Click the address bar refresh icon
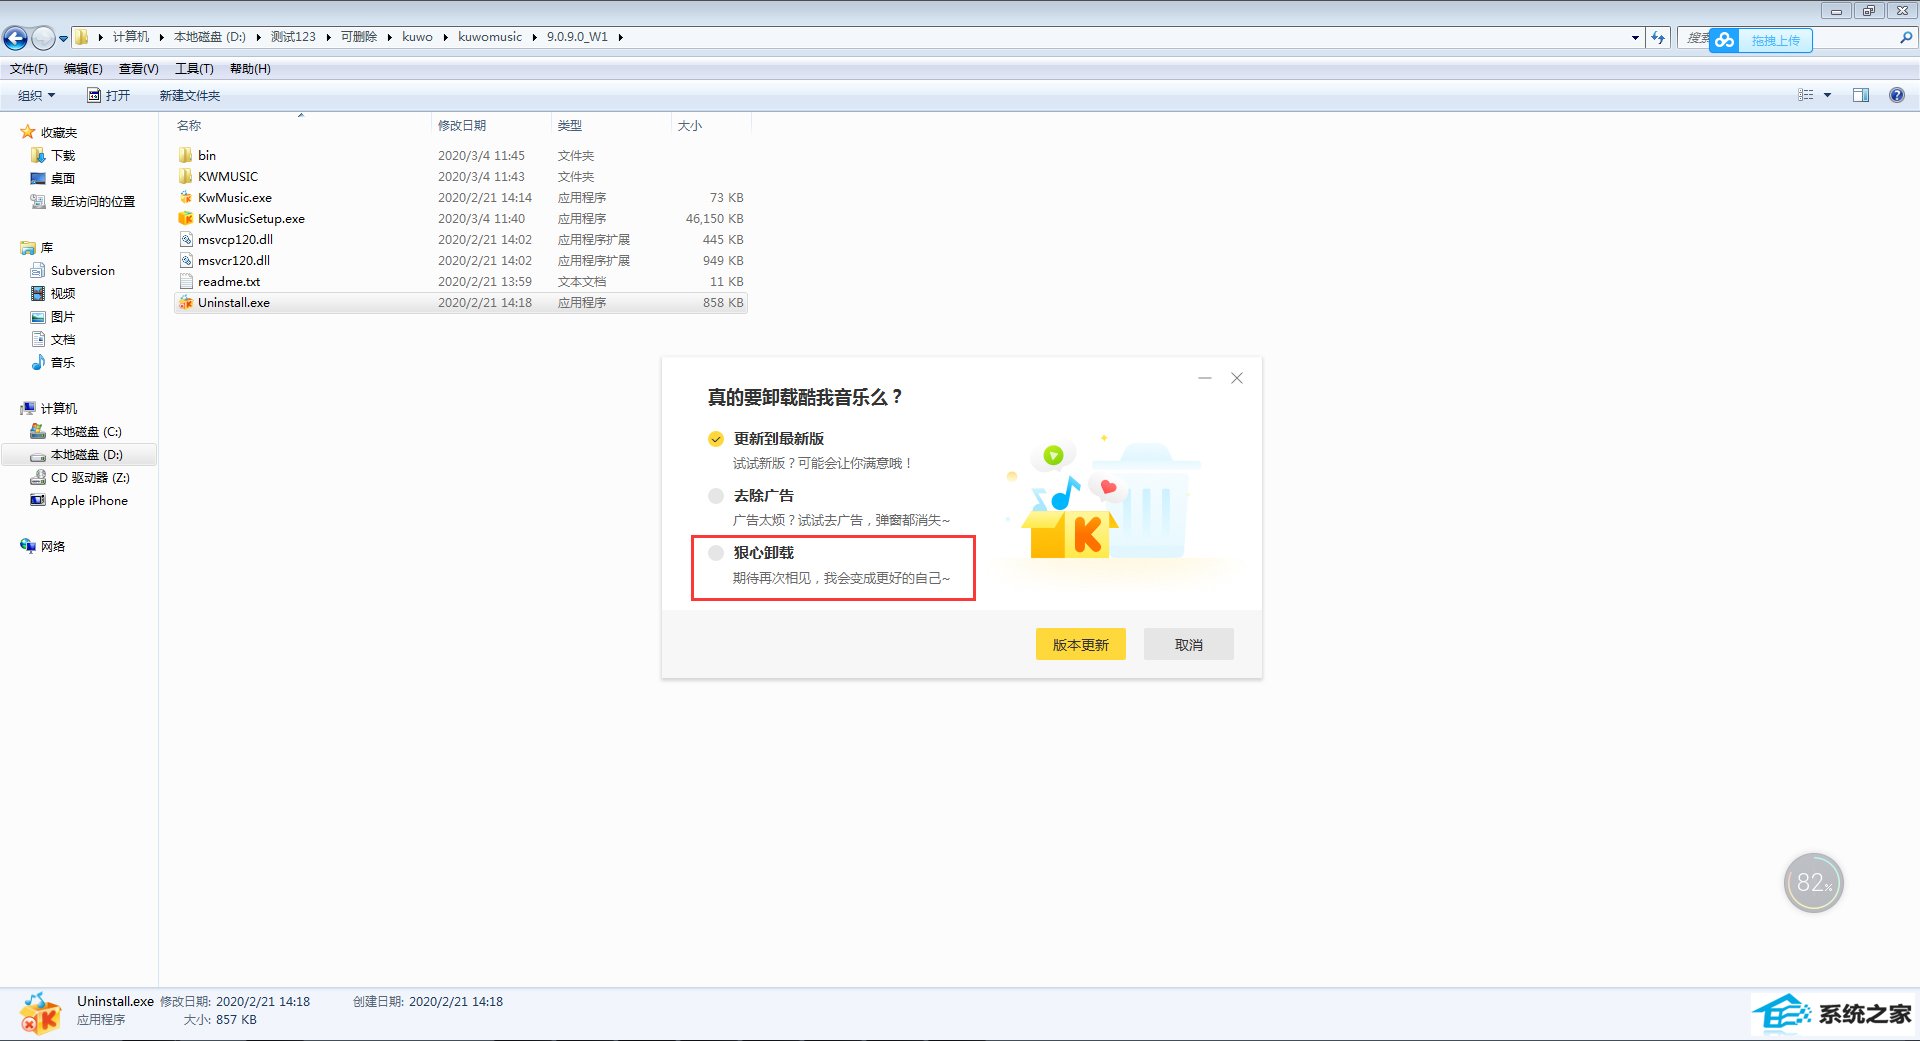Image resolution: width=1920 pixels, height=1041 pixels. pos(1658,37)
